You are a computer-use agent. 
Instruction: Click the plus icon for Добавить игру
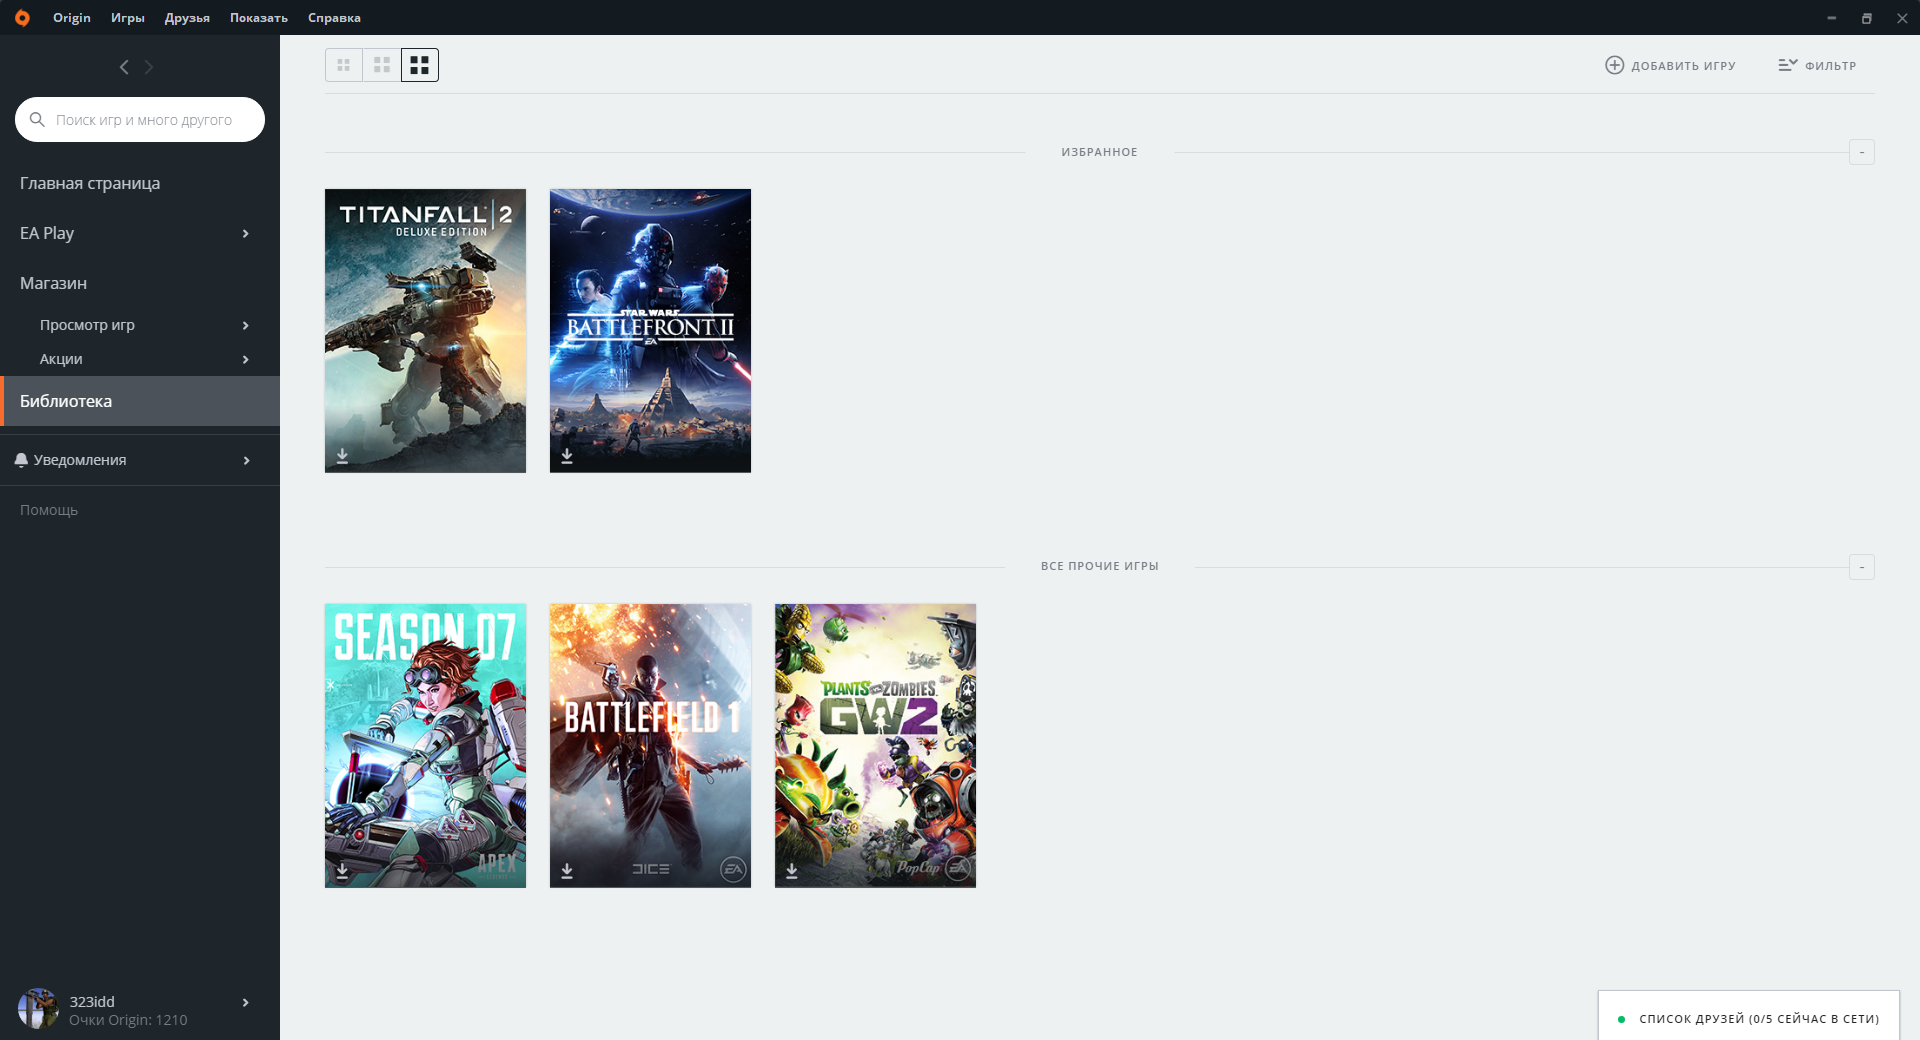coord(1614,65)
